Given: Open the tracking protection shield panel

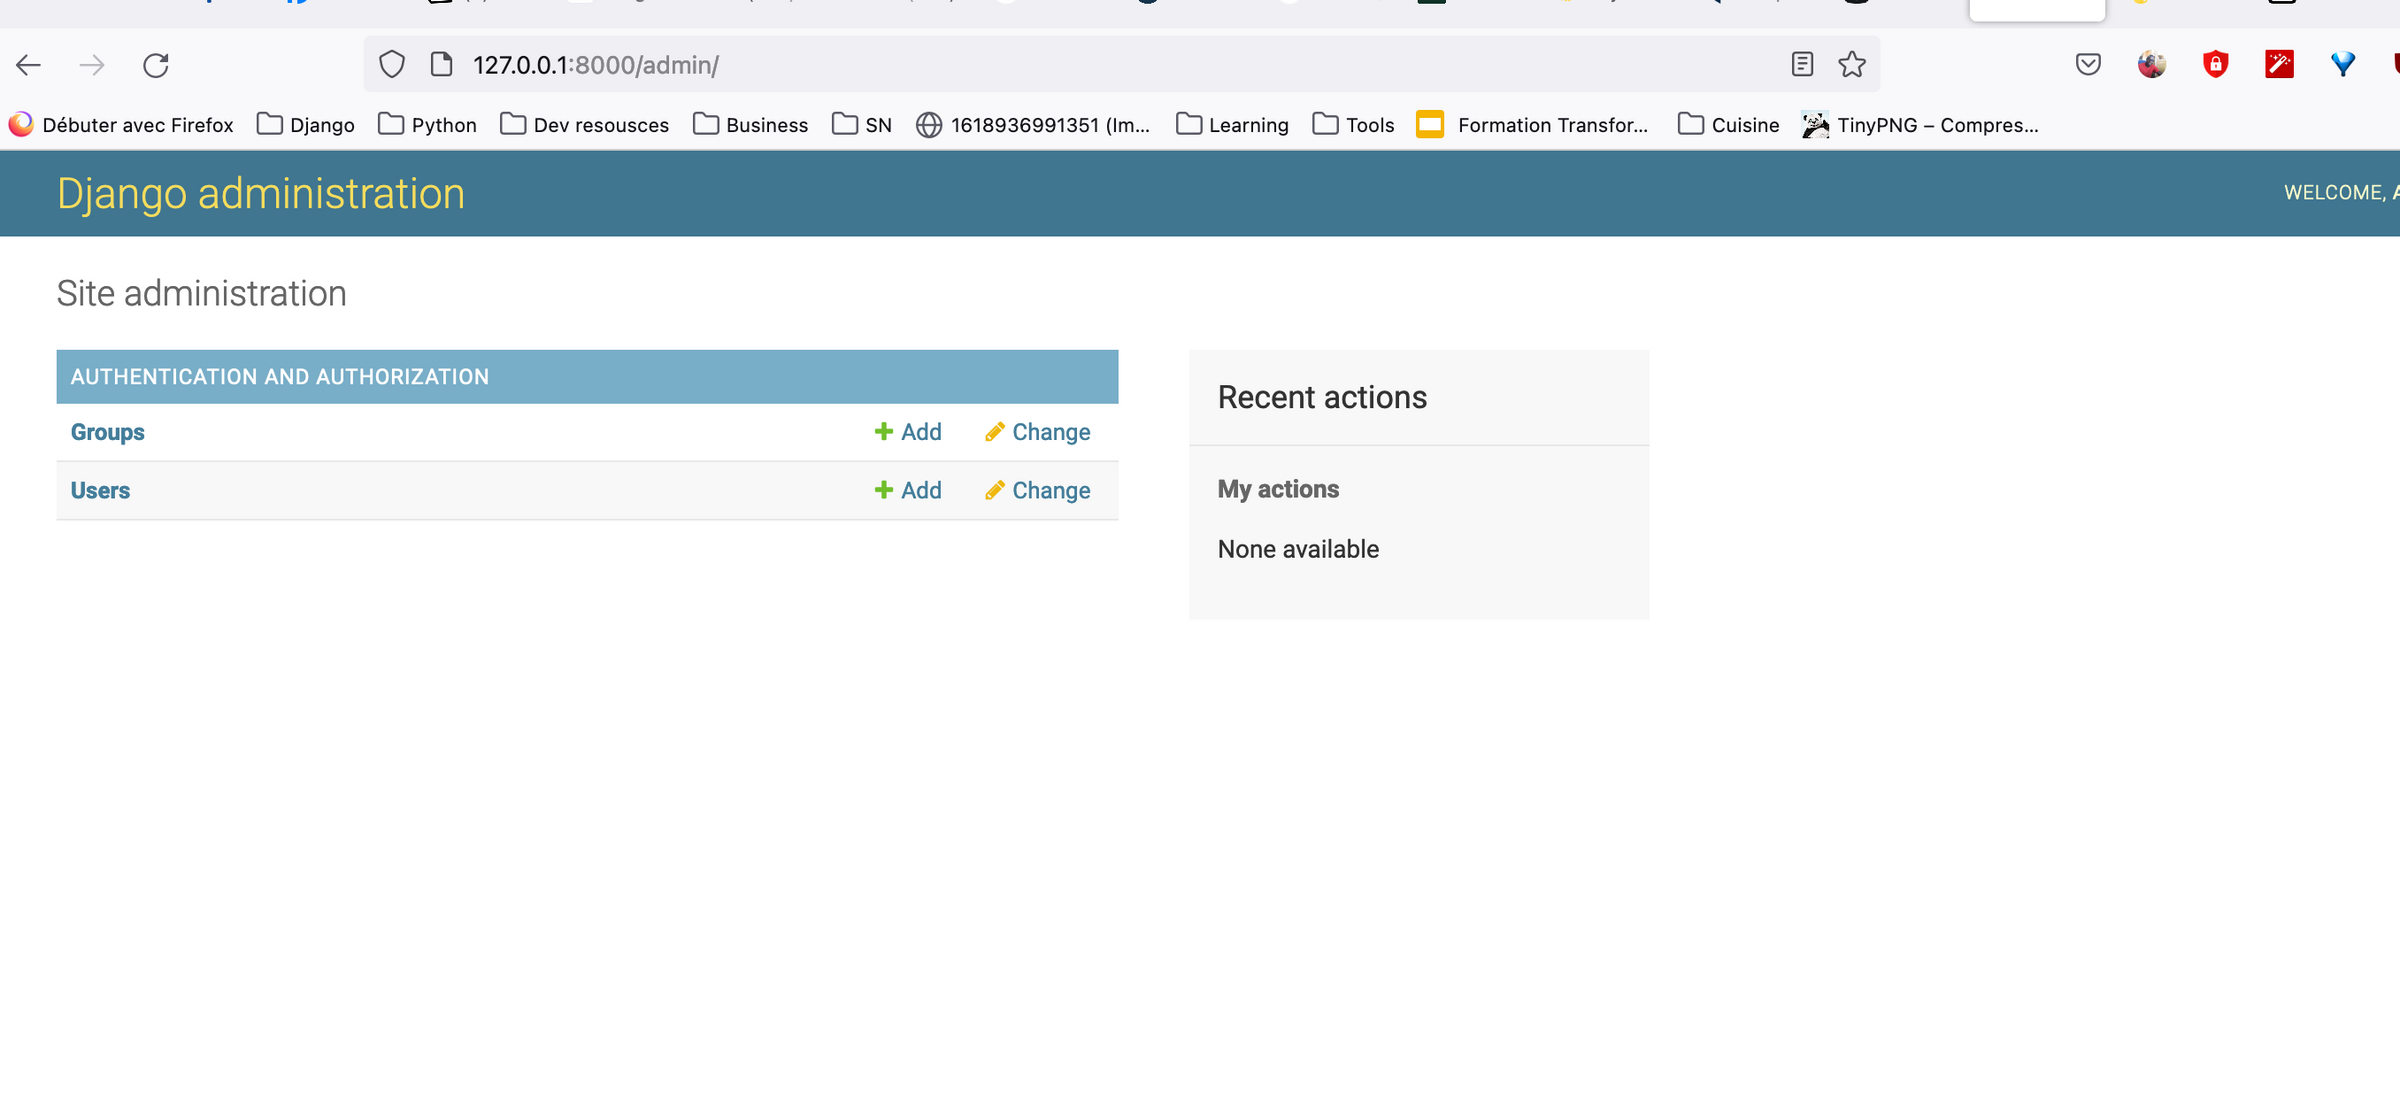Looking at the screenshot, I should pos(391,64).
